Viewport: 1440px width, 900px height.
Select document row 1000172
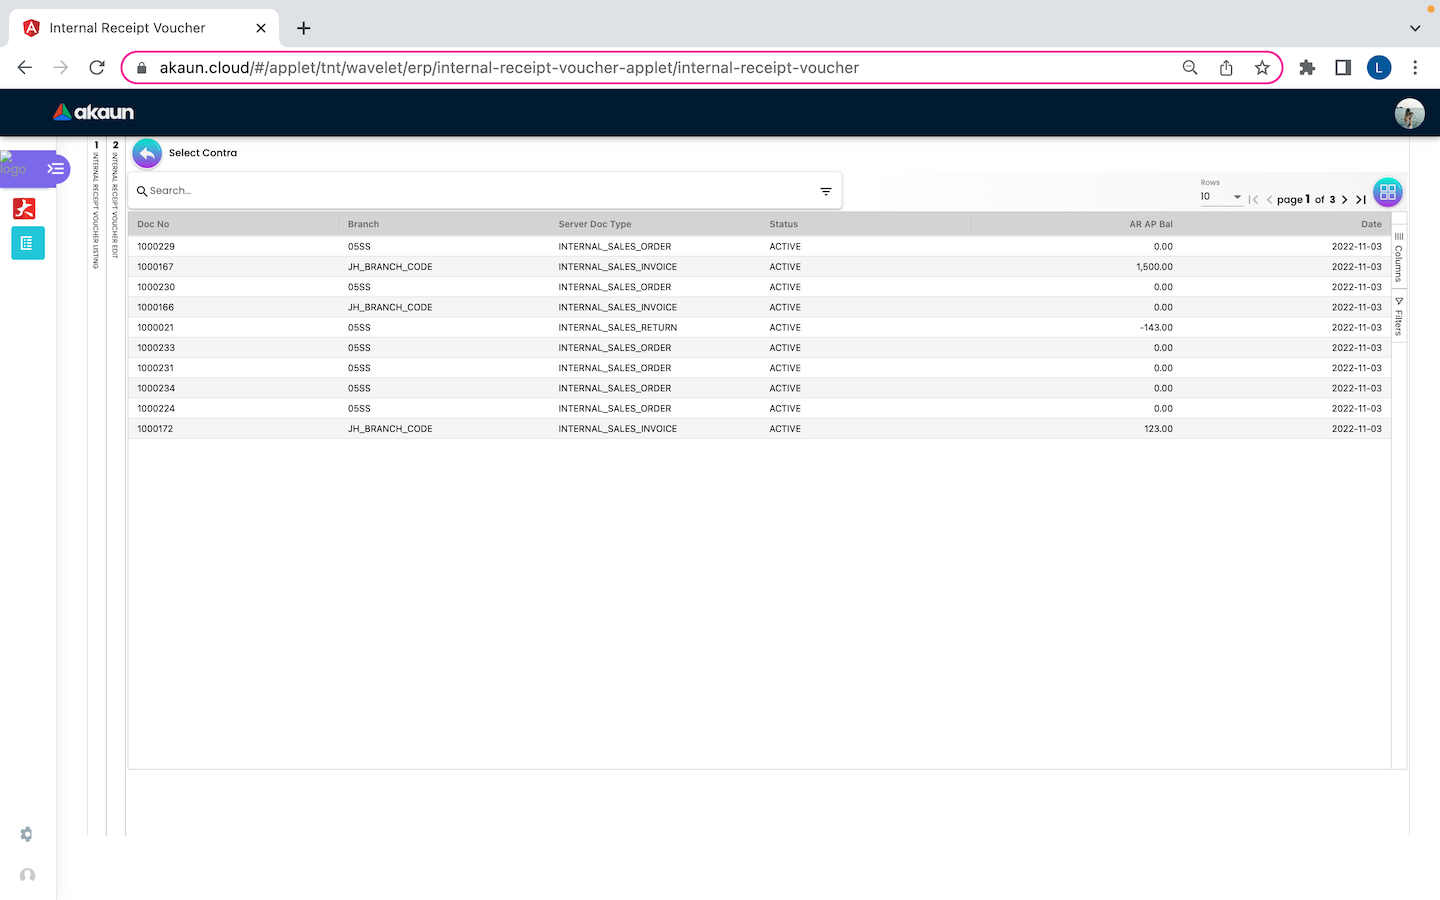click(759, 429)
